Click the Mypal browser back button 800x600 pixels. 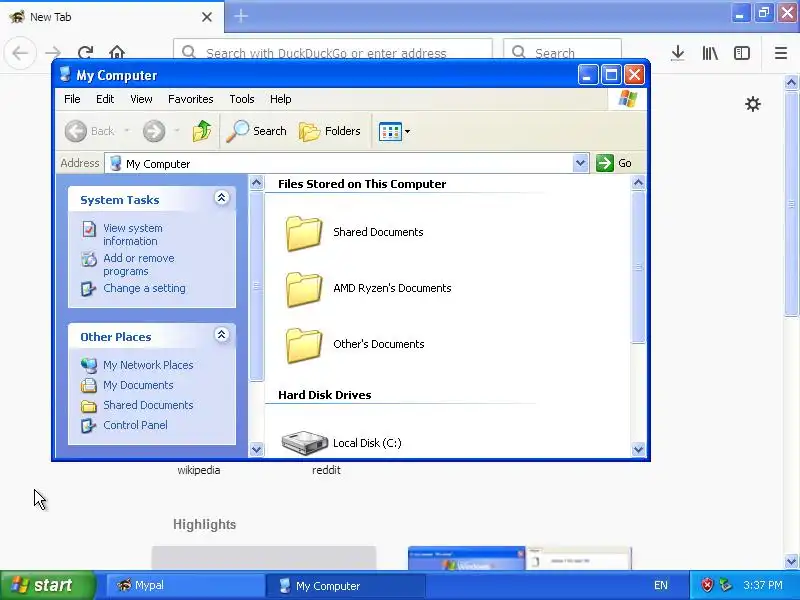pos(20,53)
